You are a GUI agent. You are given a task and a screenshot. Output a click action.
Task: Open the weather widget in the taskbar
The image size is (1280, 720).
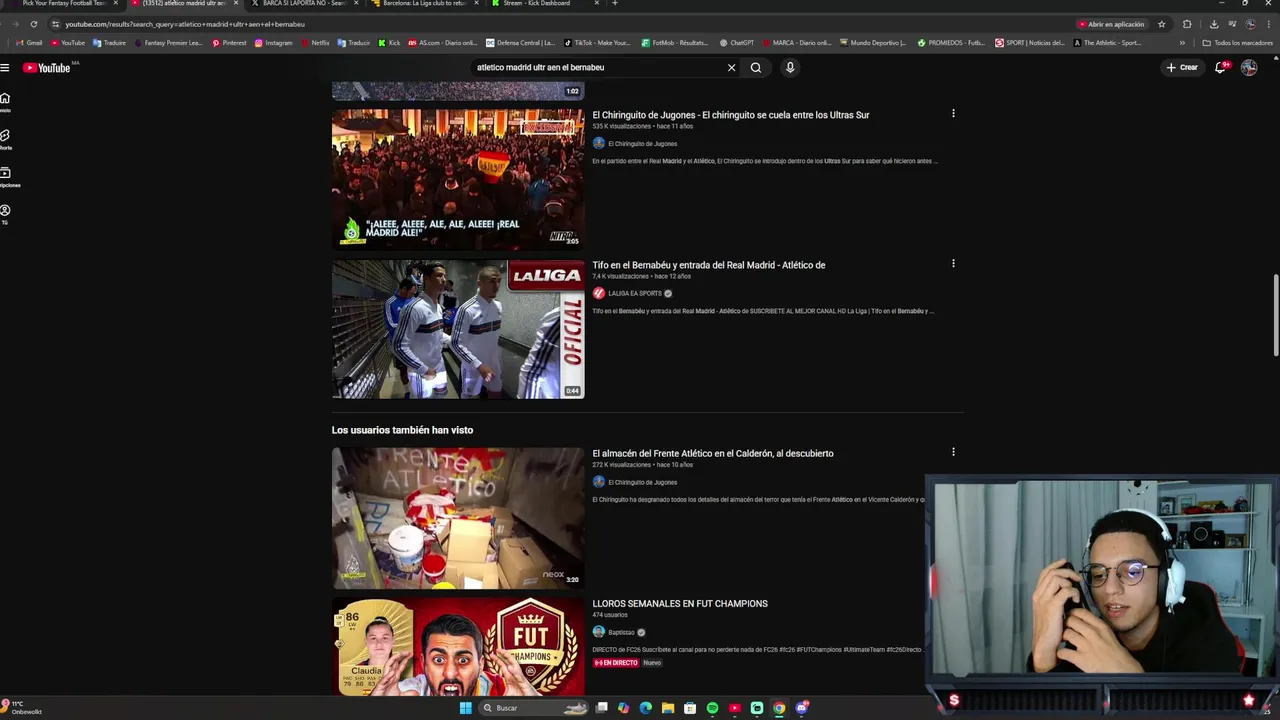[x=20, y=707]
